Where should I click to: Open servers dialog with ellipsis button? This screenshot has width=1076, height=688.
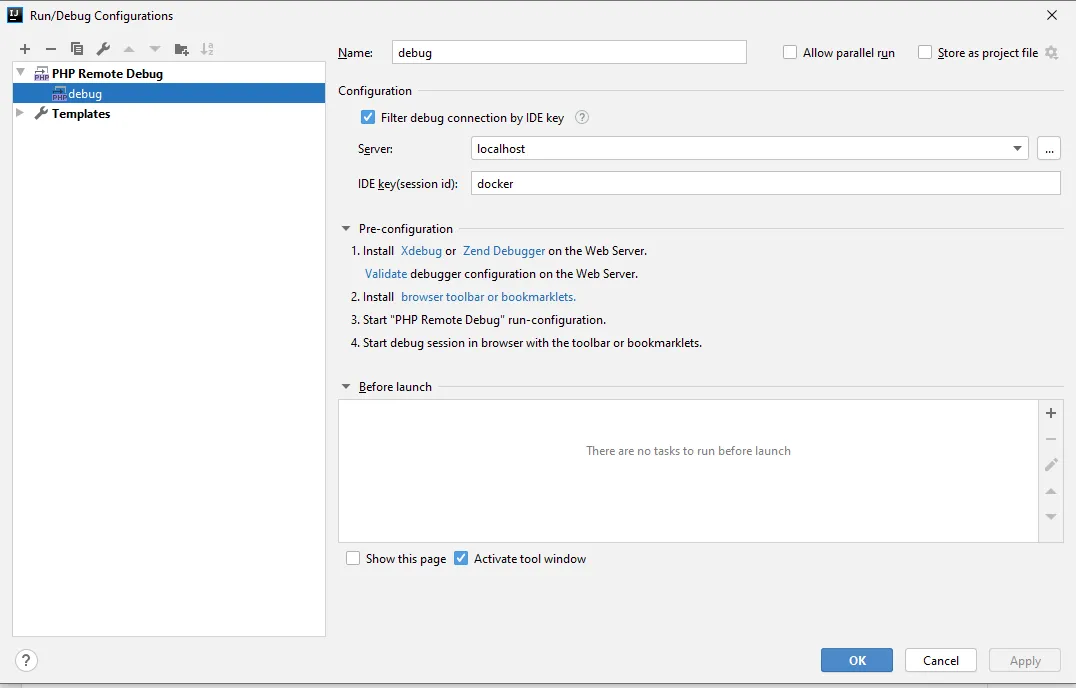(x=1049, y=148)
